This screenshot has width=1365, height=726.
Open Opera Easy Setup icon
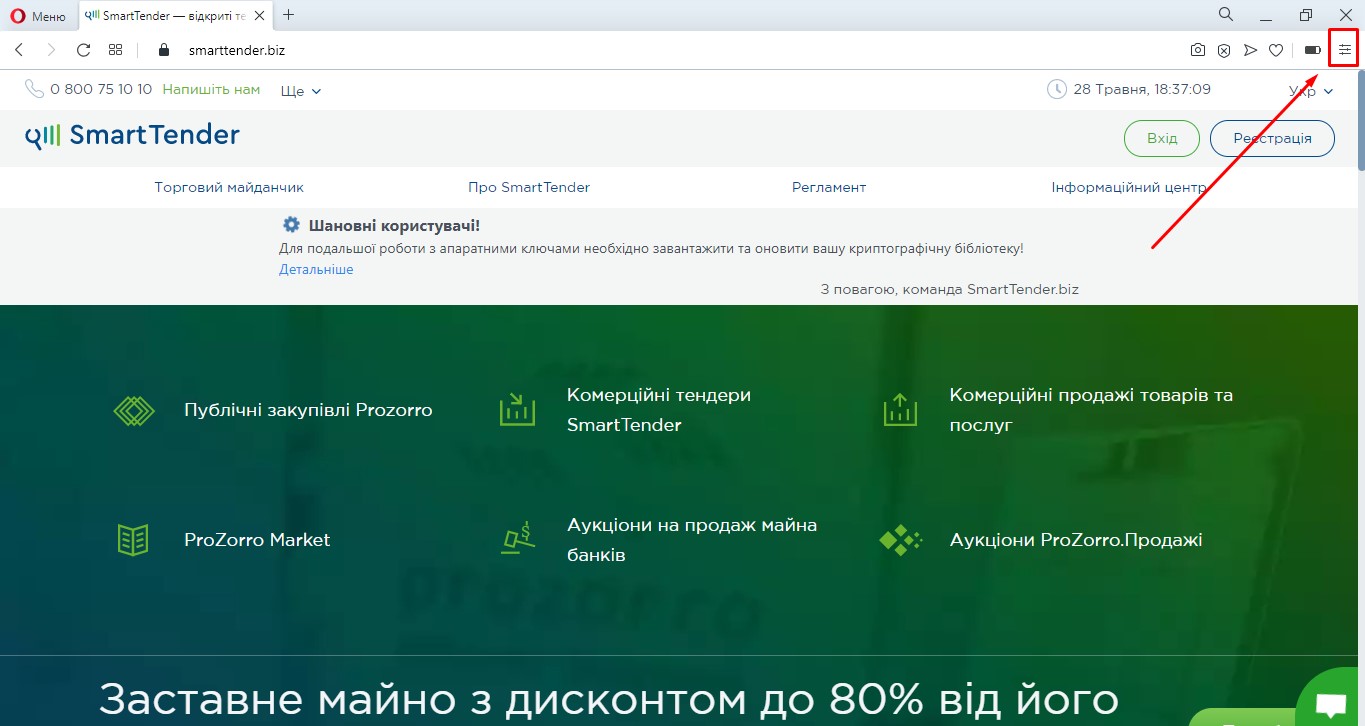pos(1344,50)
